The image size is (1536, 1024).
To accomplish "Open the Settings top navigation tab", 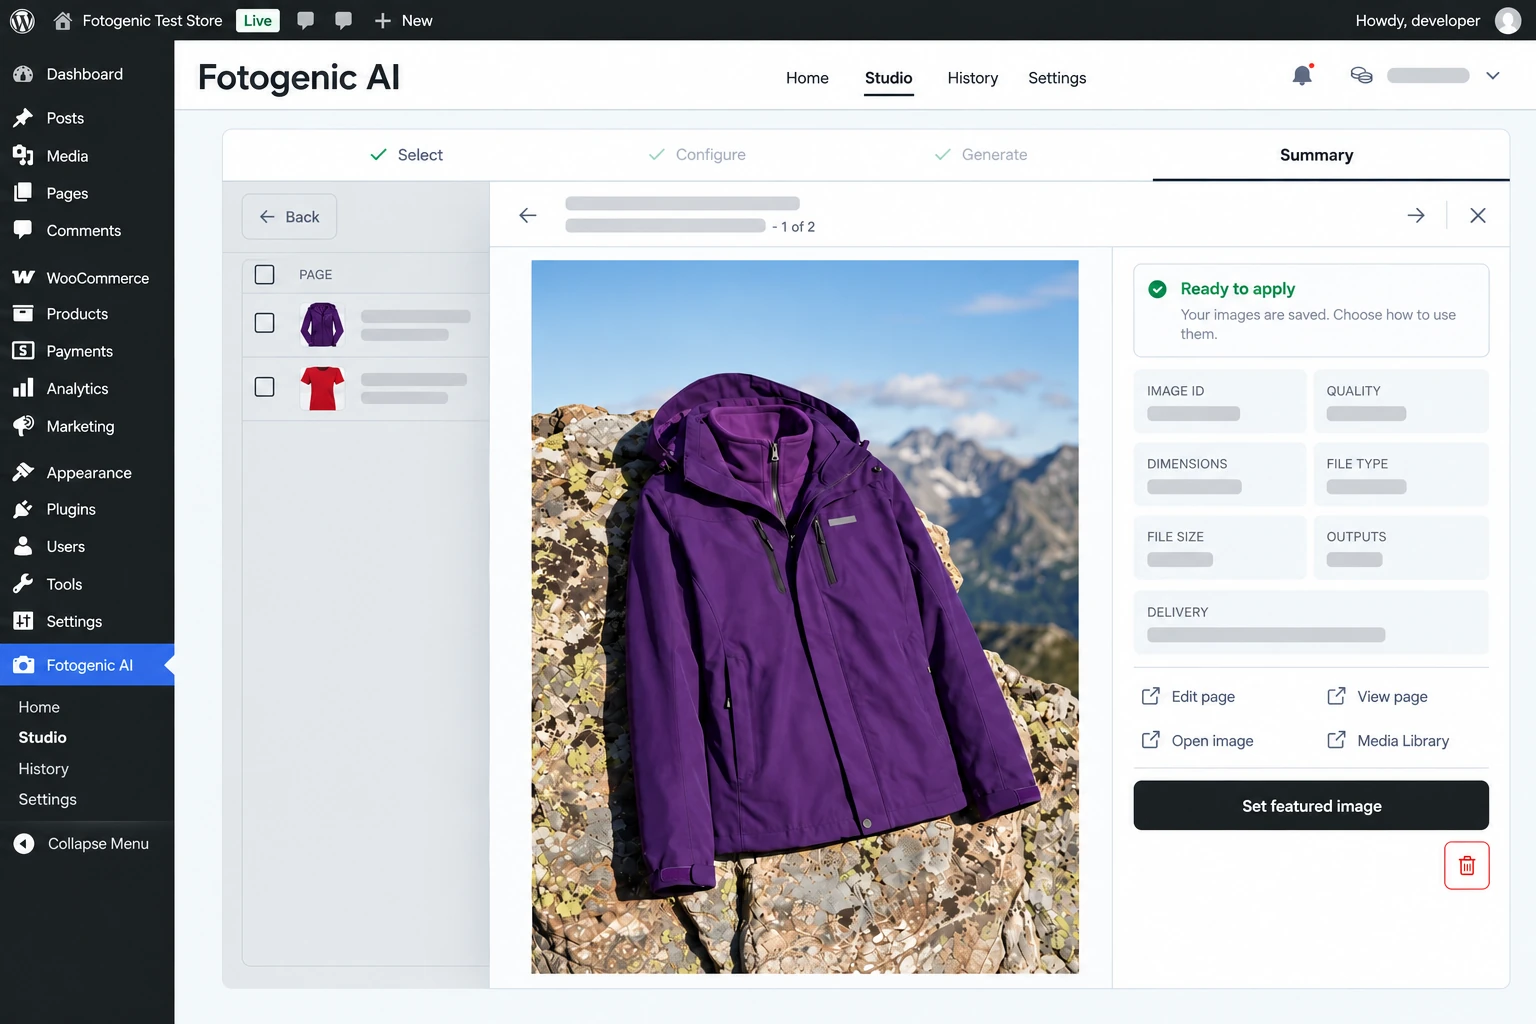I will 1057,78.
